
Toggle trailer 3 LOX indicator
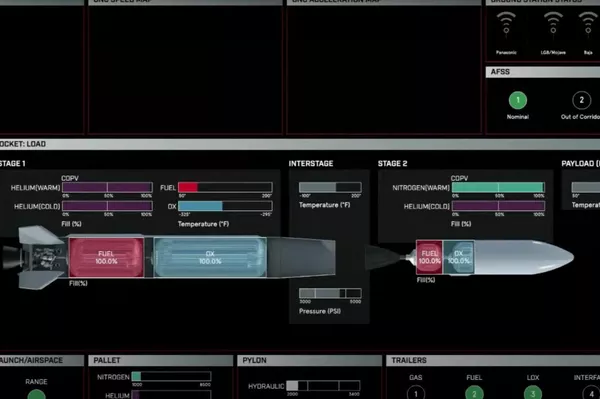533,393
